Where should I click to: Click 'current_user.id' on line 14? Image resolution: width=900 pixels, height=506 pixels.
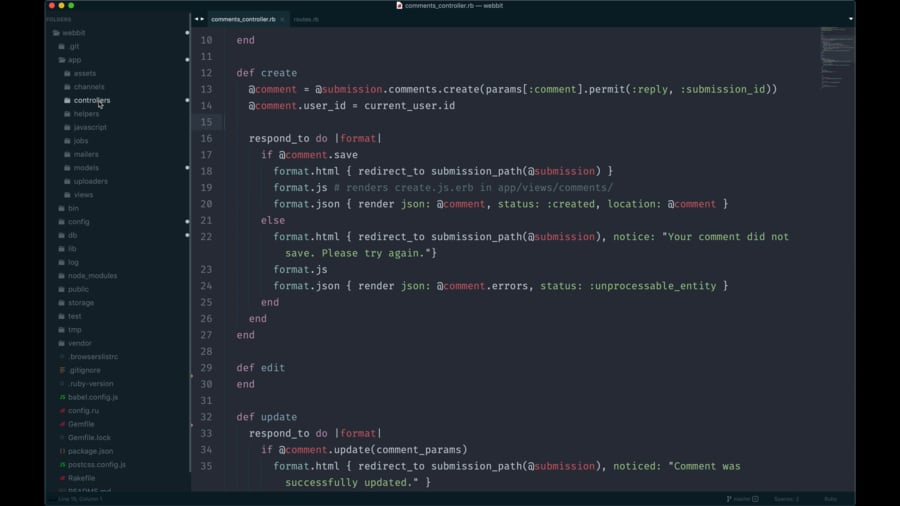pyautogui.click(x=409, y=106)
